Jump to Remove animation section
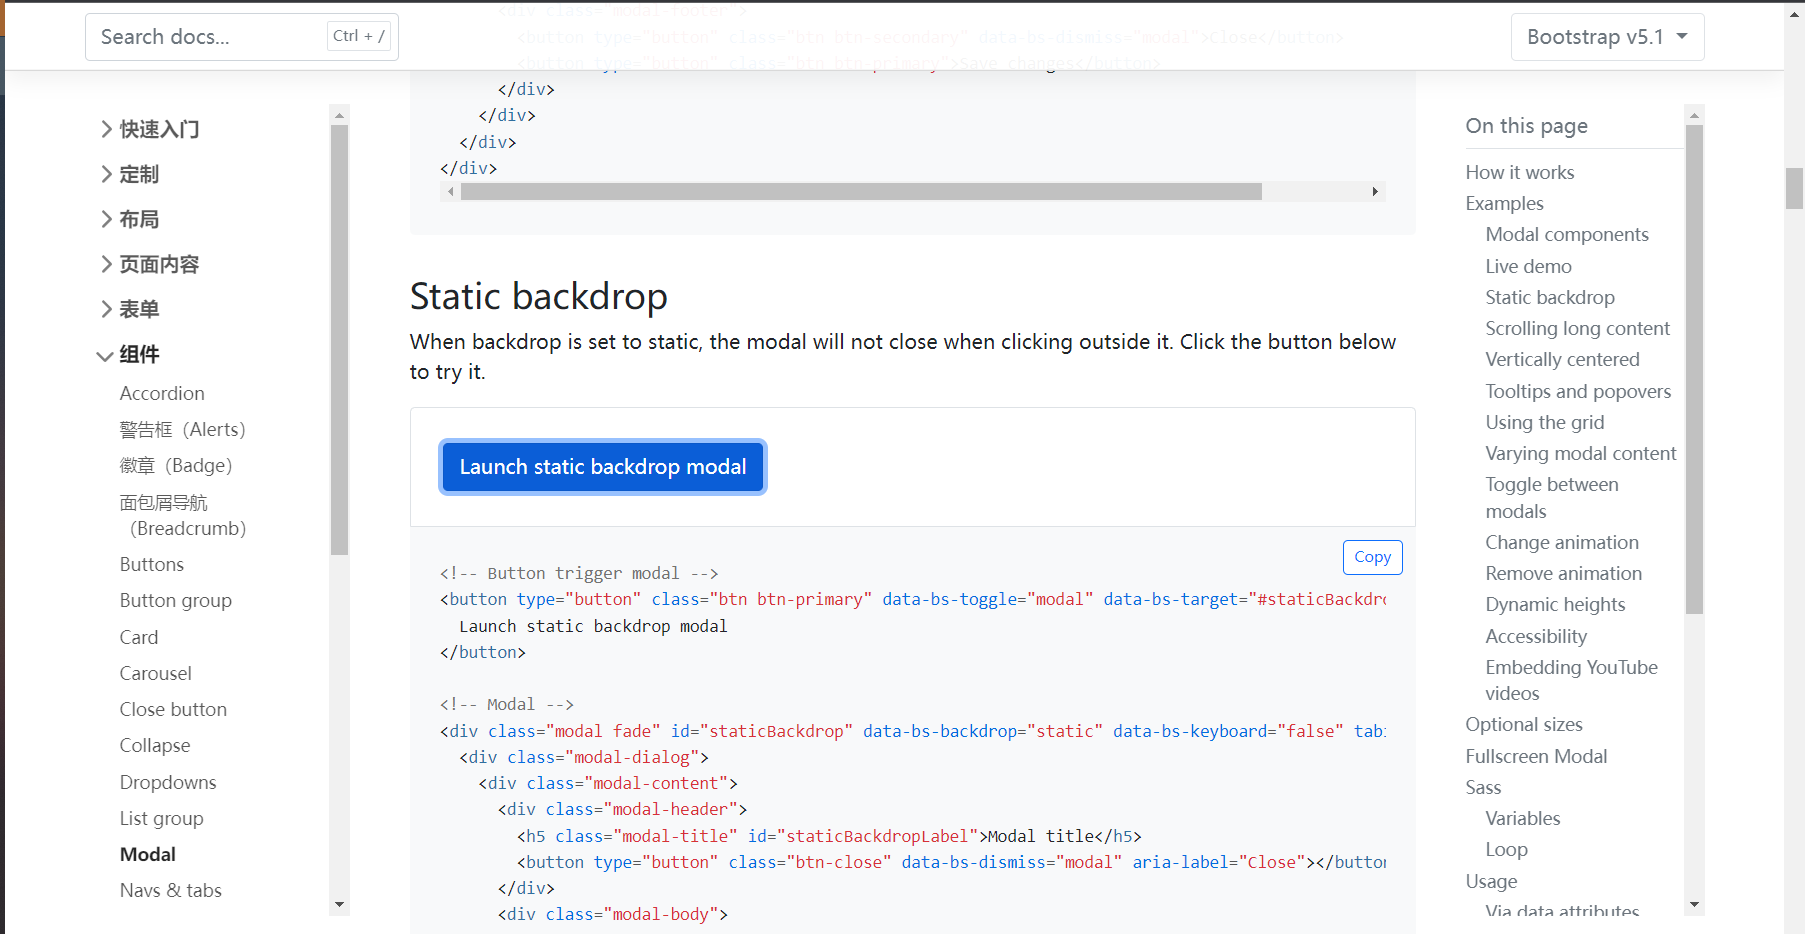 click(1564, 573)
